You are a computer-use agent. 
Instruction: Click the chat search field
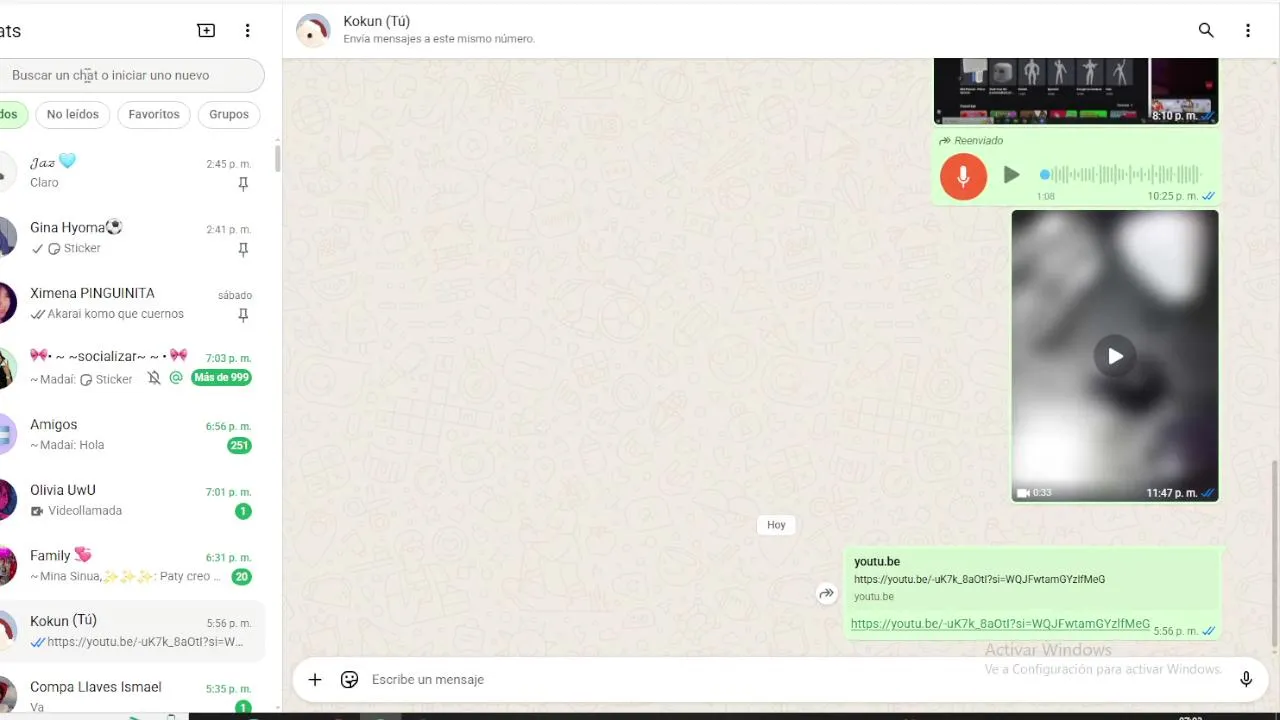click(132, 75)
